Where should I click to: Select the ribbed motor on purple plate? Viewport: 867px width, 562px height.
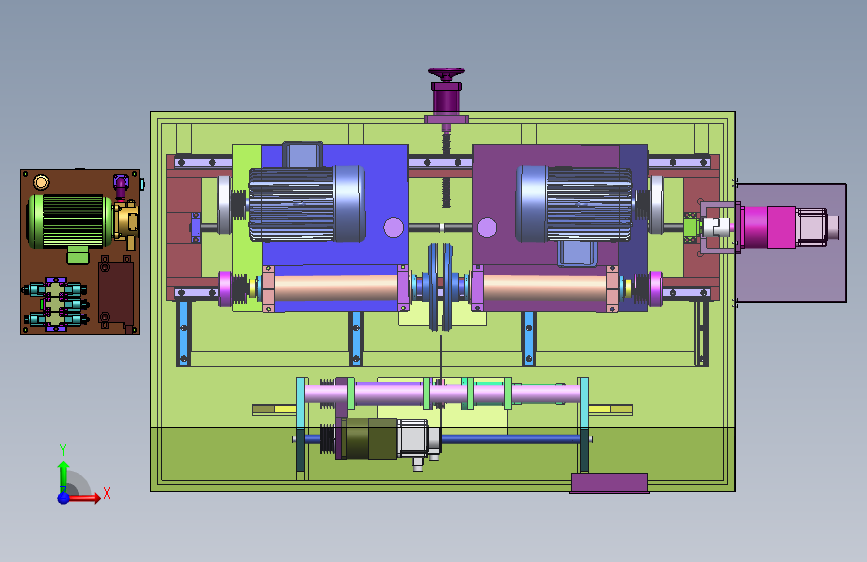pos(574,204)
